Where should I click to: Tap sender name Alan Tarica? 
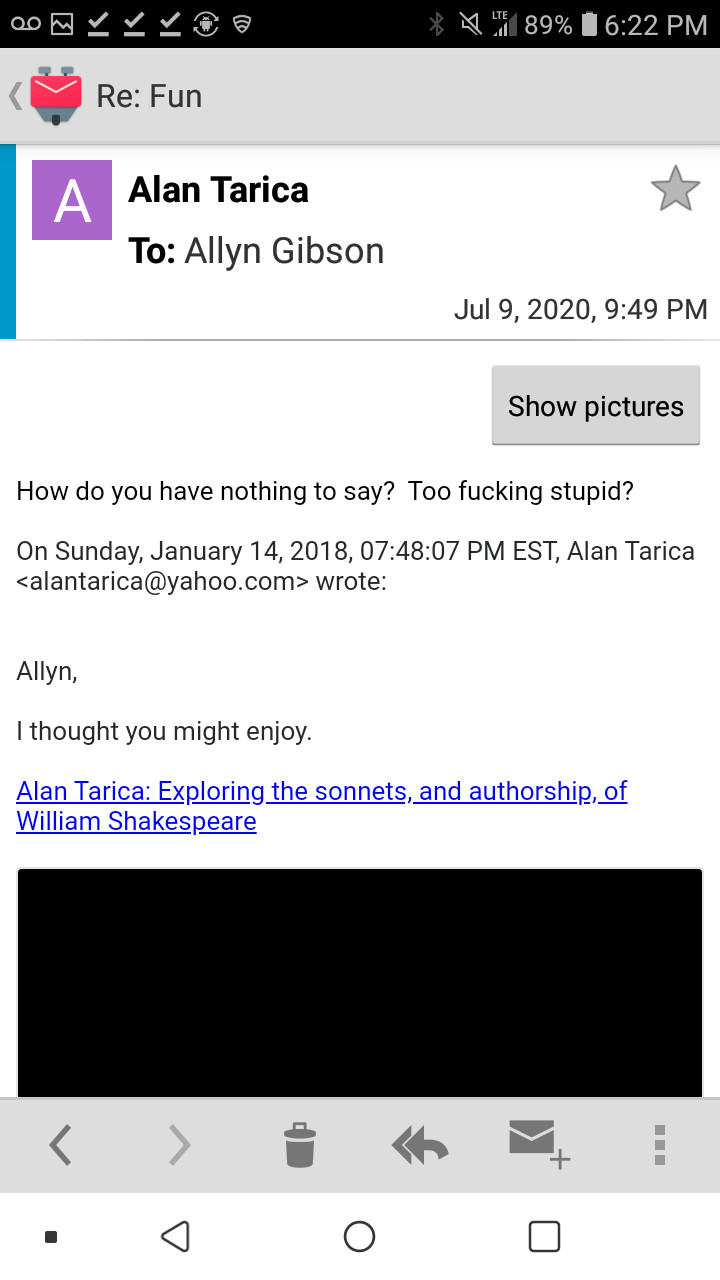[218, 189]
